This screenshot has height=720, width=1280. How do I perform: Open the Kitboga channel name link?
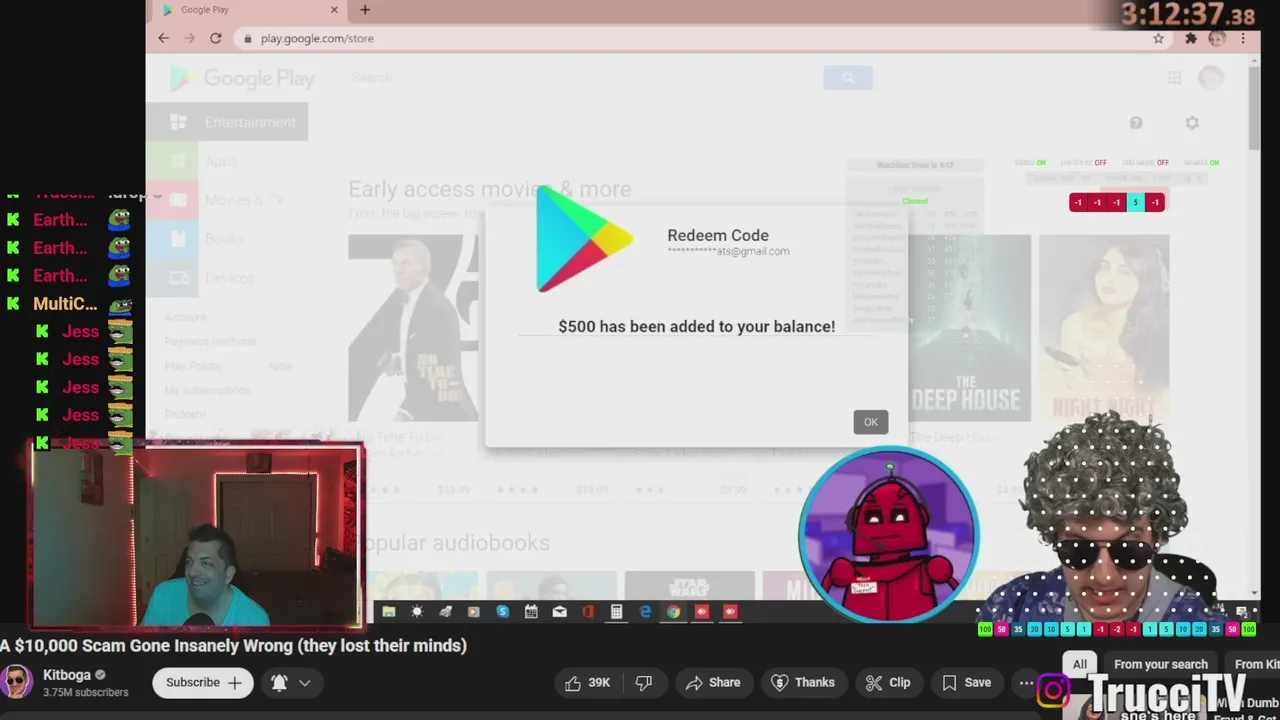(x=67, y=675)
